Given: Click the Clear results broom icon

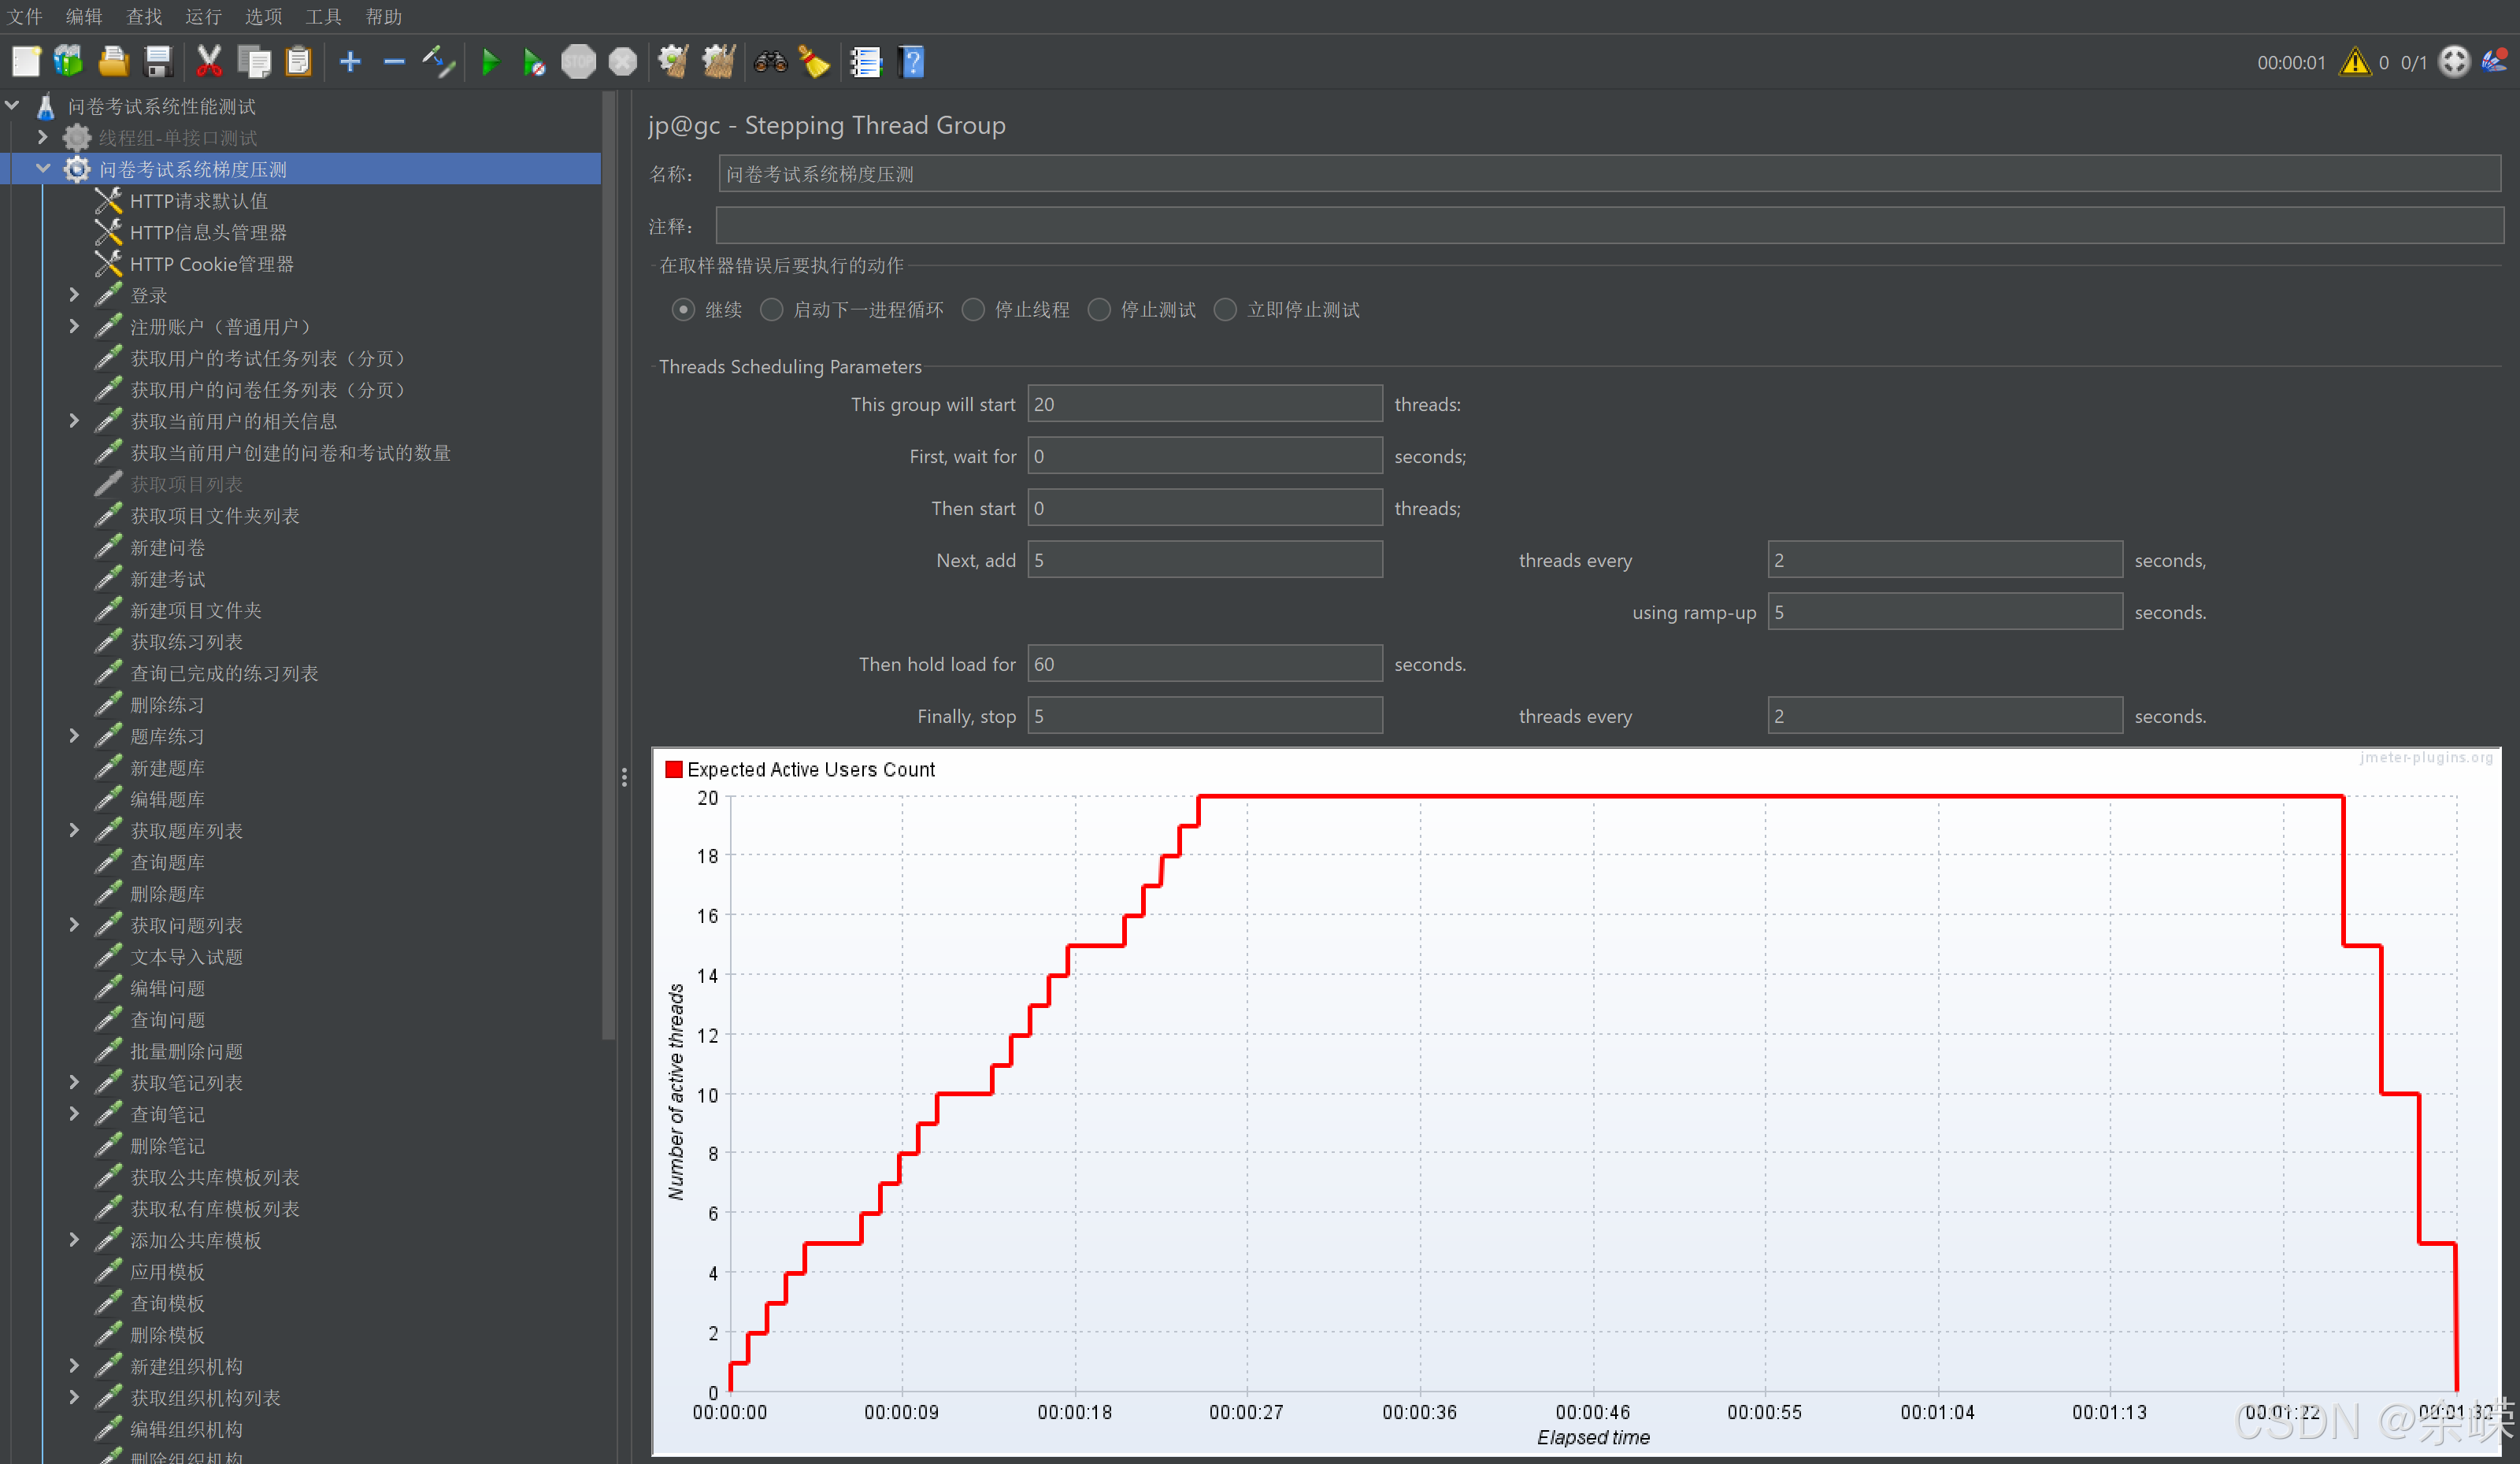Looking at the screenshot, I should [x=673, y=62].
